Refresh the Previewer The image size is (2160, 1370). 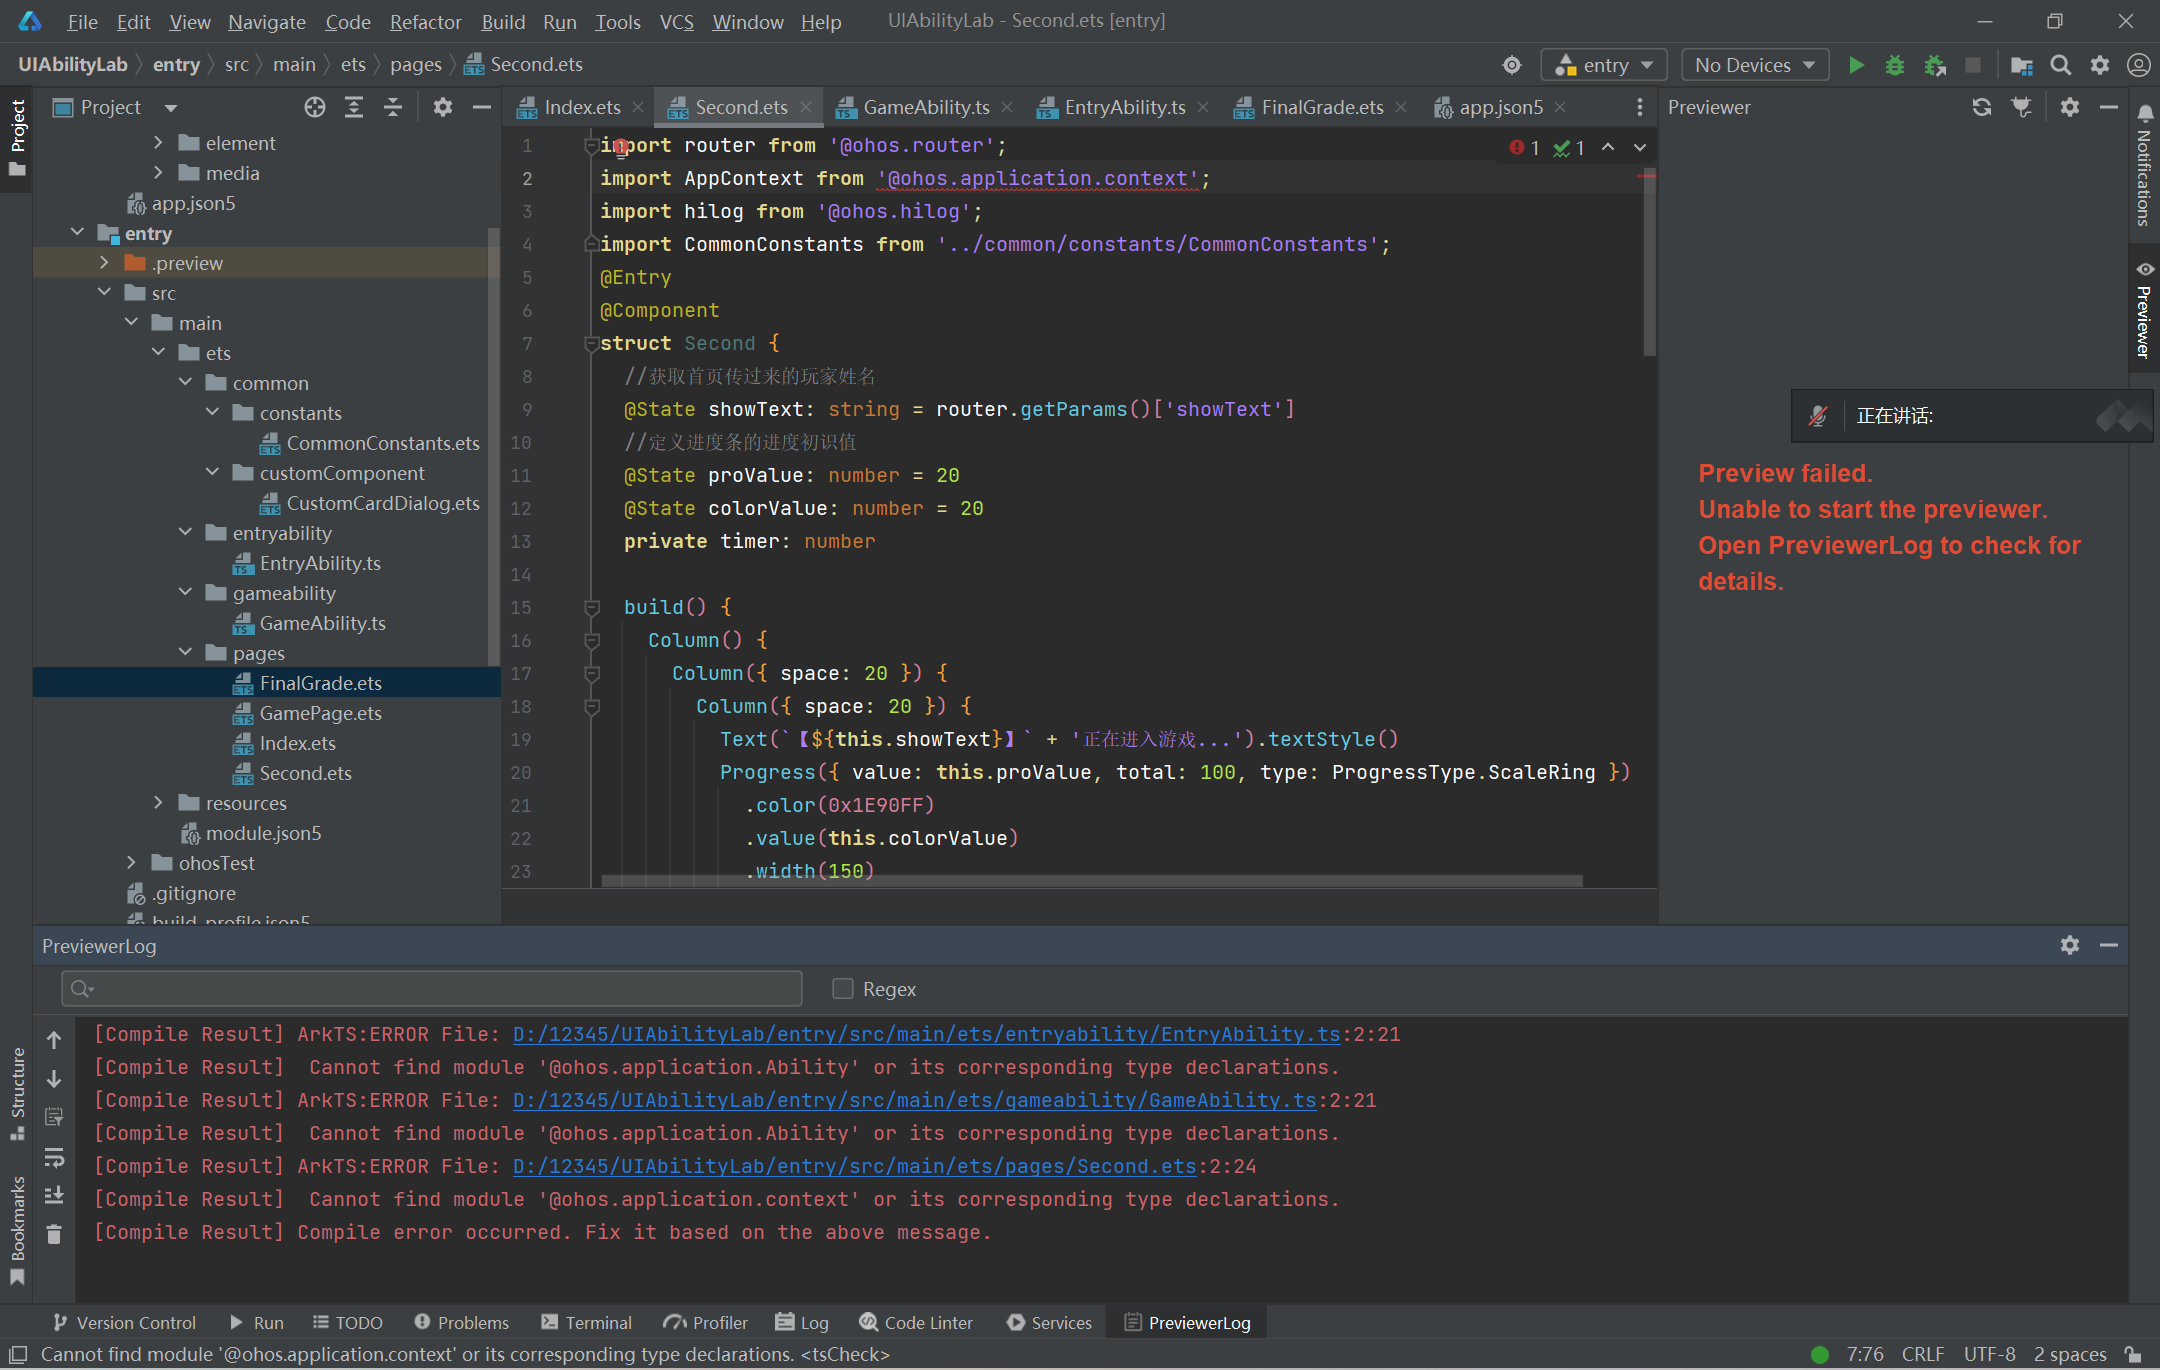[1982, 107]
